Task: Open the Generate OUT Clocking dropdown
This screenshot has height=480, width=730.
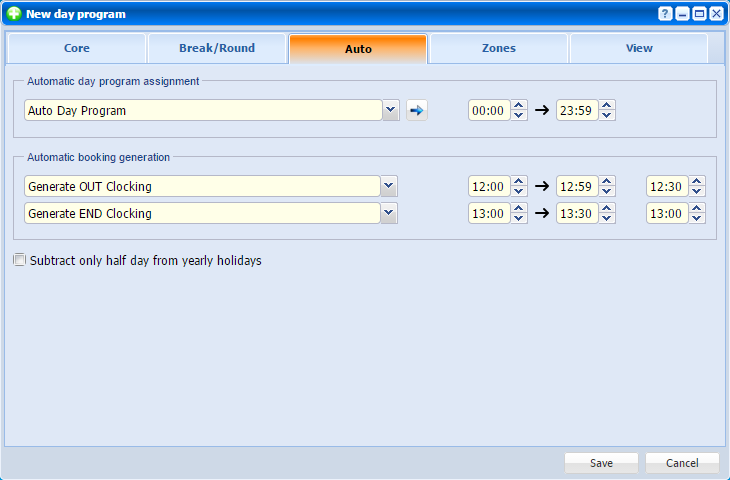Action: 389,186
